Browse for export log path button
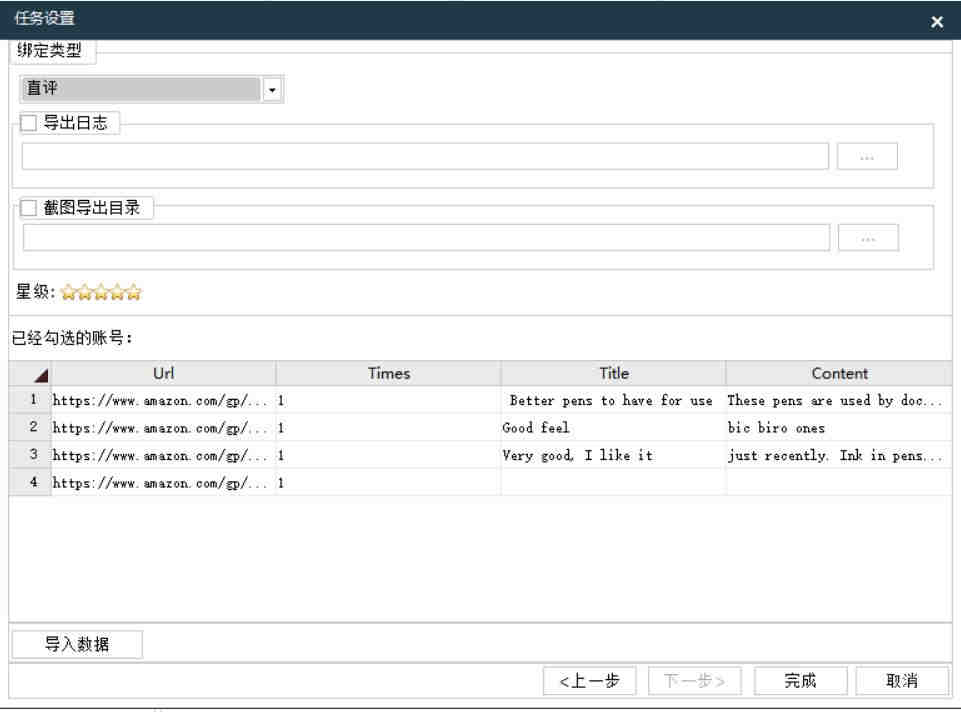 (867, 156)
